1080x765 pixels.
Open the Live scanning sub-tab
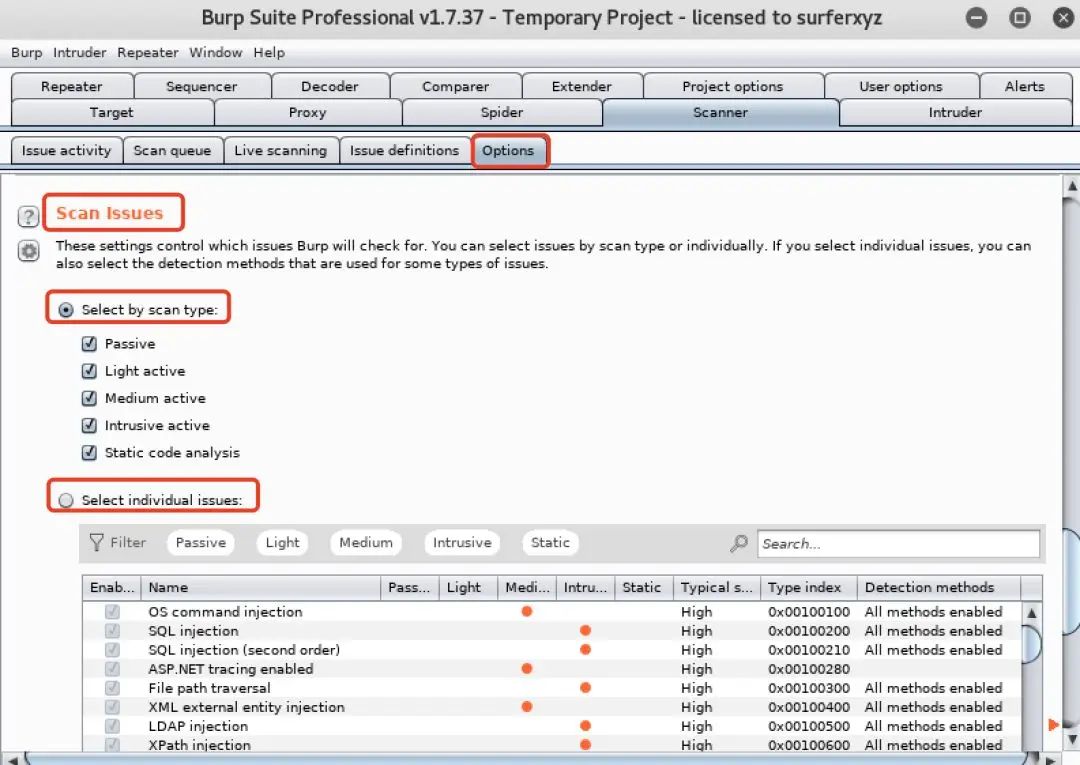(x=280, y=150)
